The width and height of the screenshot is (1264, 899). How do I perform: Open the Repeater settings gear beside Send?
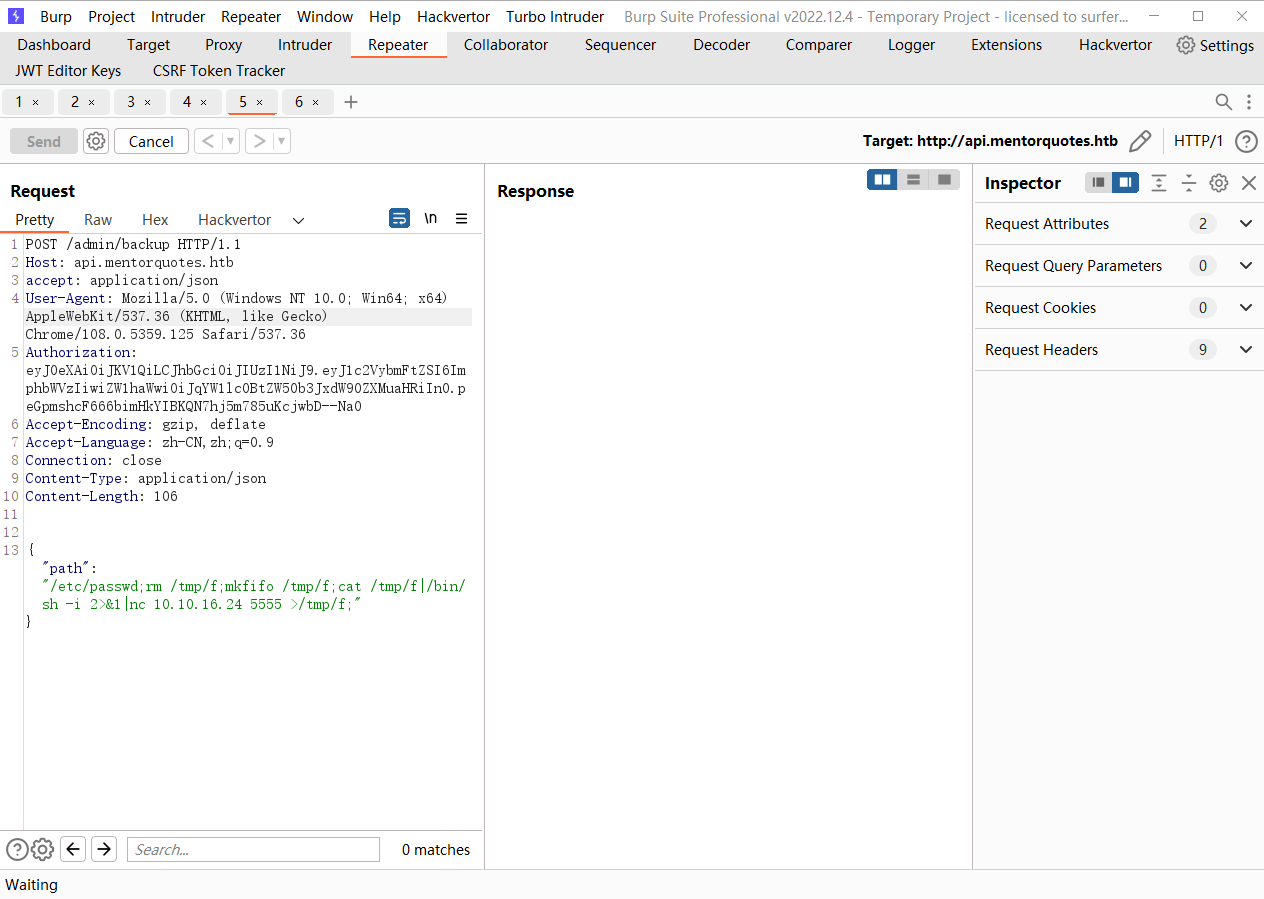[x=96, y=141]
